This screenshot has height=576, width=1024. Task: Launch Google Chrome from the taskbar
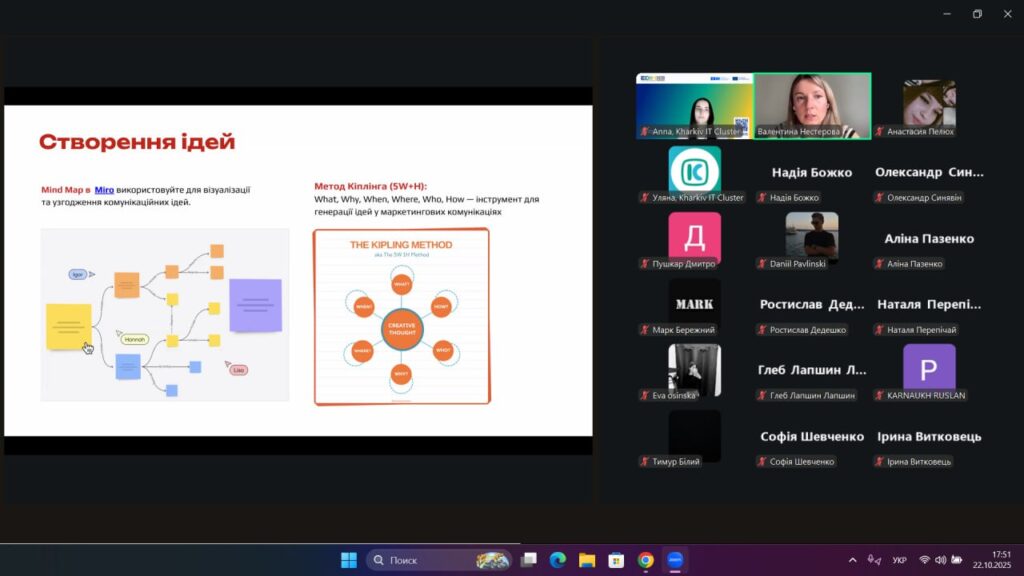tap(646, 560)
